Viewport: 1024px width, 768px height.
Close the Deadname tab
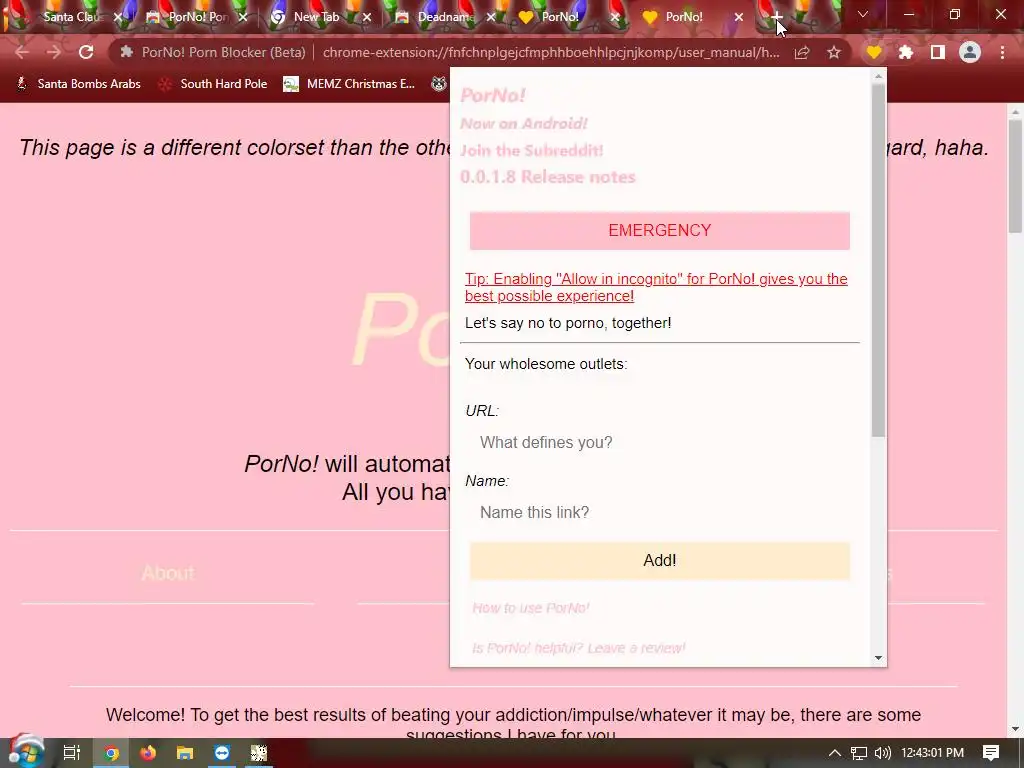coord(491,17)
